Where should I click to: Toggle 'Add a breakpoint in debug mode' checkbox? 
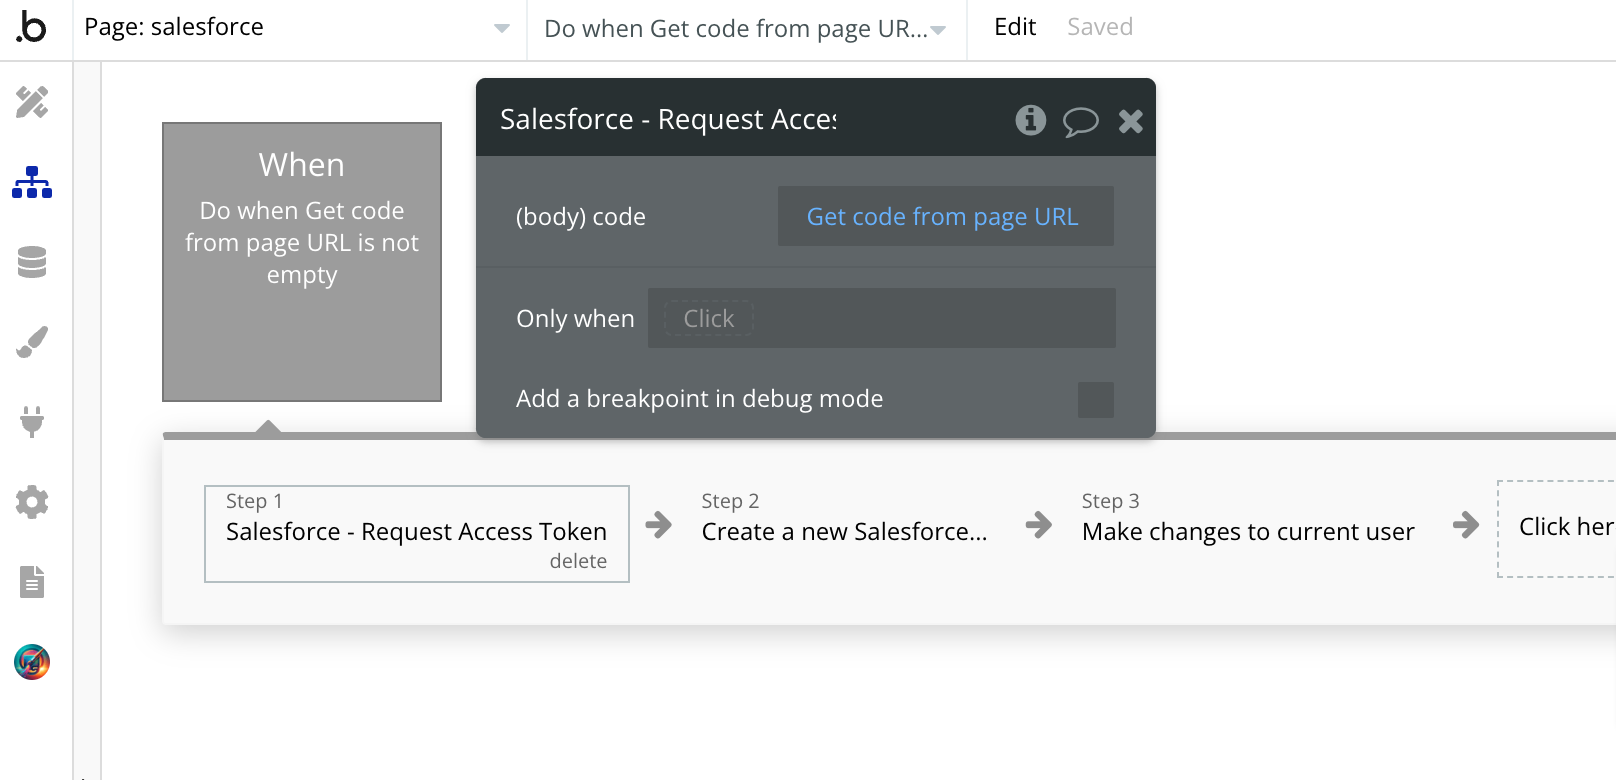coord(1096,400)
